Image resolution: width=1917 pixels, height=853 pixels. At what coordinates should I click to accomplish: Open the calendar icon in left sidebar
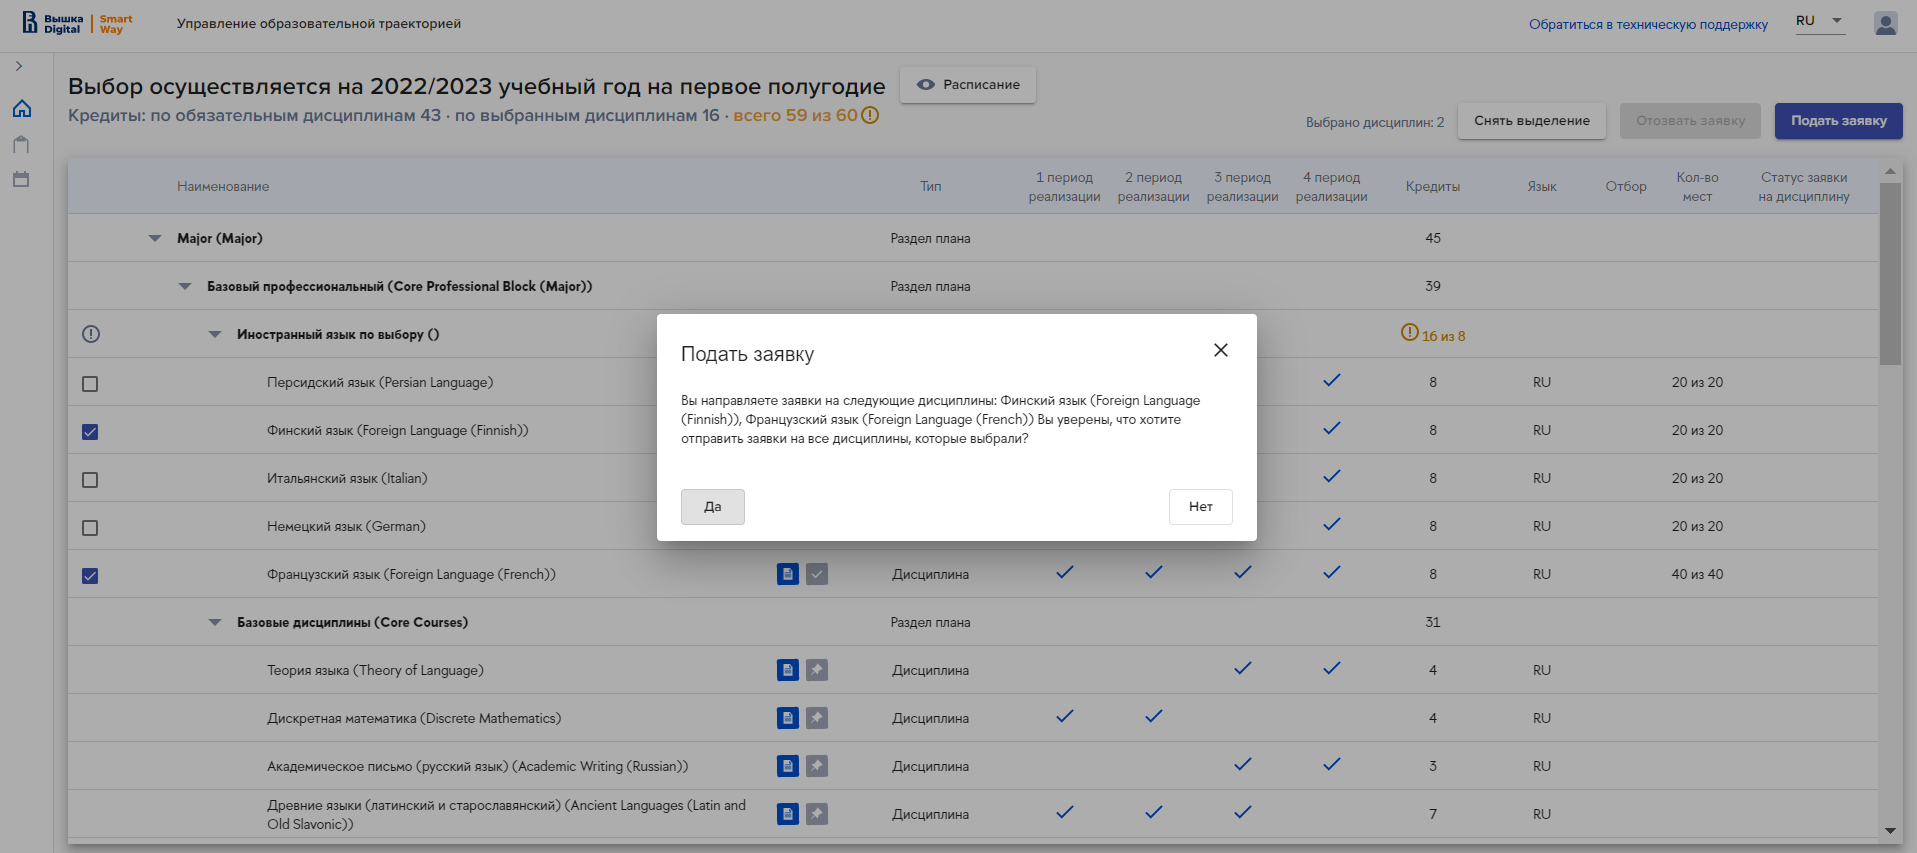[21, 180]
